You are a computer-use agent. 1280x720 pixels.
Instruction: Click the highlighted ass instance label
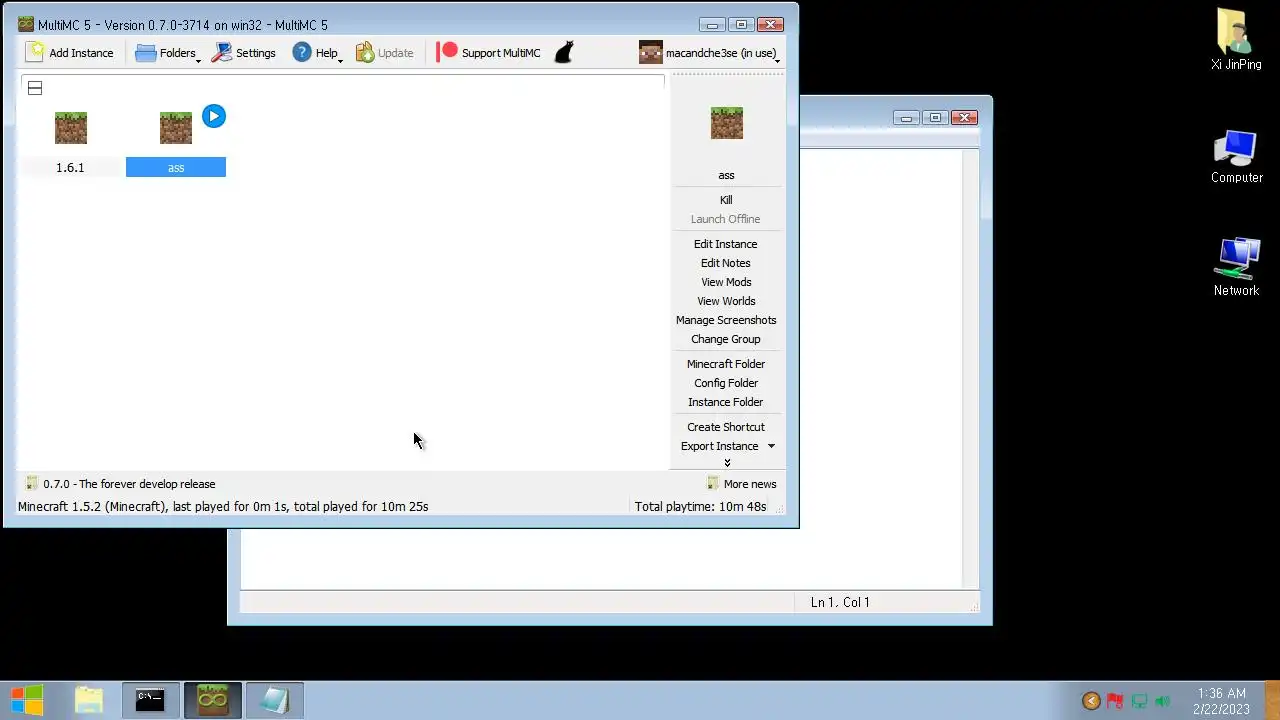tap(176, 168)
